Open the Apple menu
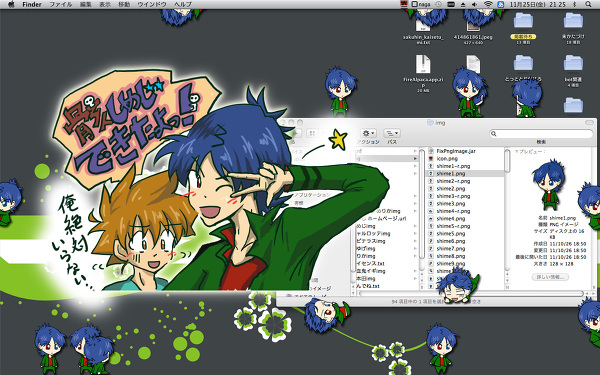The image size is (600, 375). 11,4
